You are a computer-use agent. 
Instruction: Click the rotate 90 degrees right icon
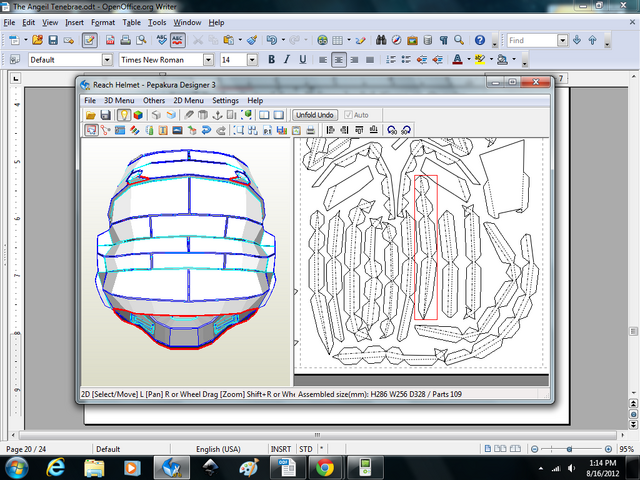[406, 130]
